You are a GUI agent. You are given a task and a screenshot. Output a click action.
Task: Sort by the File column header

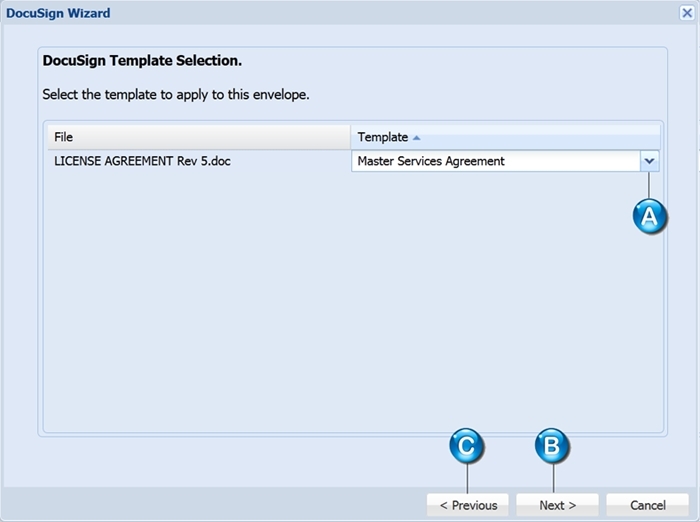[199, 137]
